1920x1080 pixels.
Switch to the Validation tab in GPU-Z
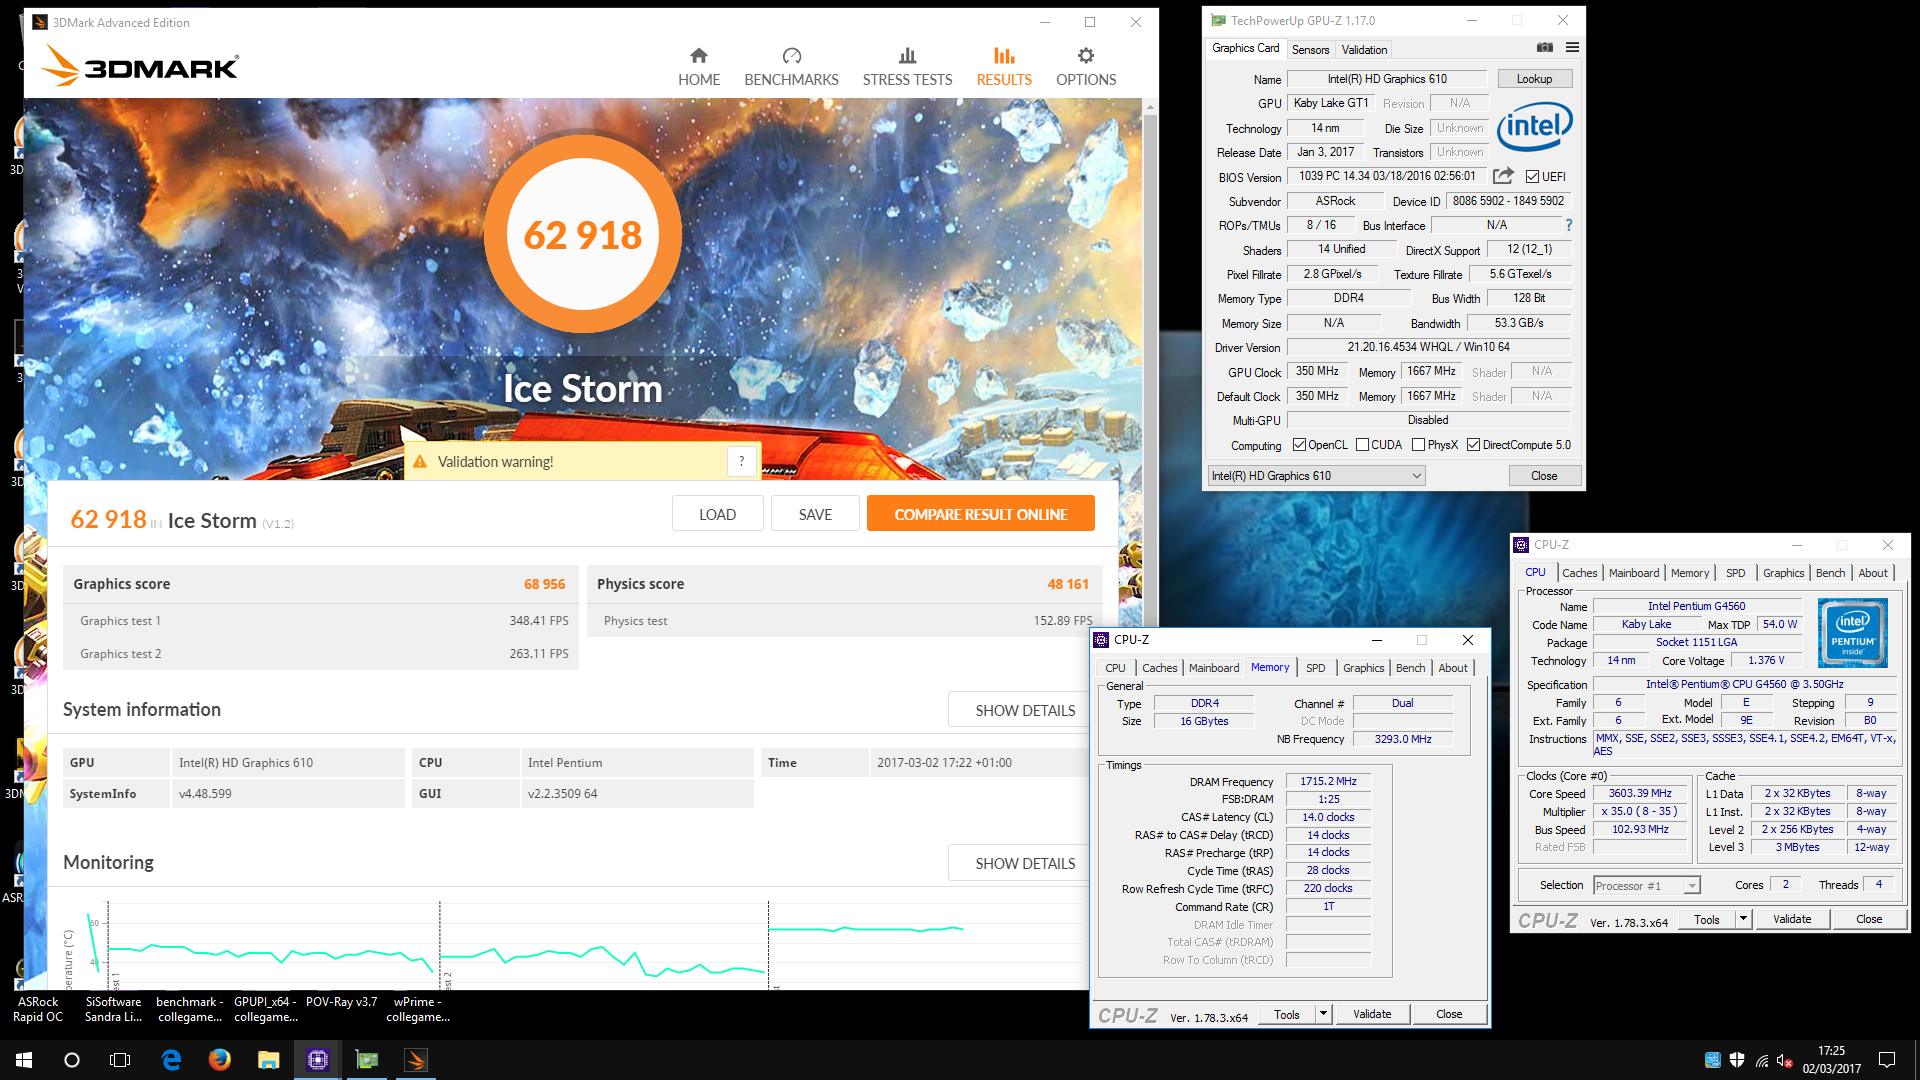click(x=1364, y=50)
